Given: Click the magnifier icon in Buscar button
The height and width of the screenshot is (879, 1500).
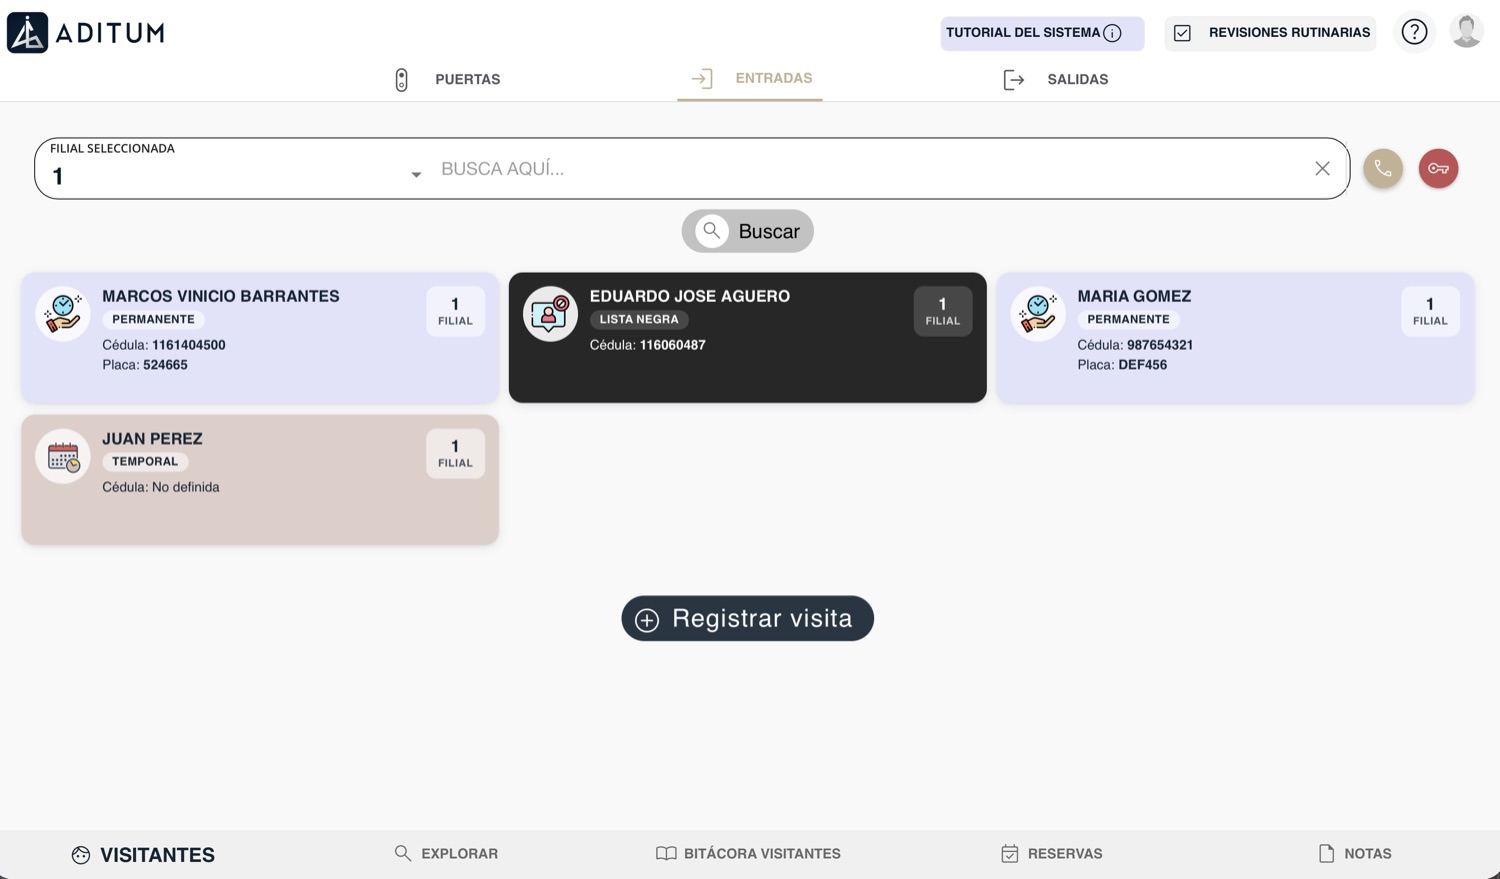Looking at the screenshot, I should [x=711, y=231].
